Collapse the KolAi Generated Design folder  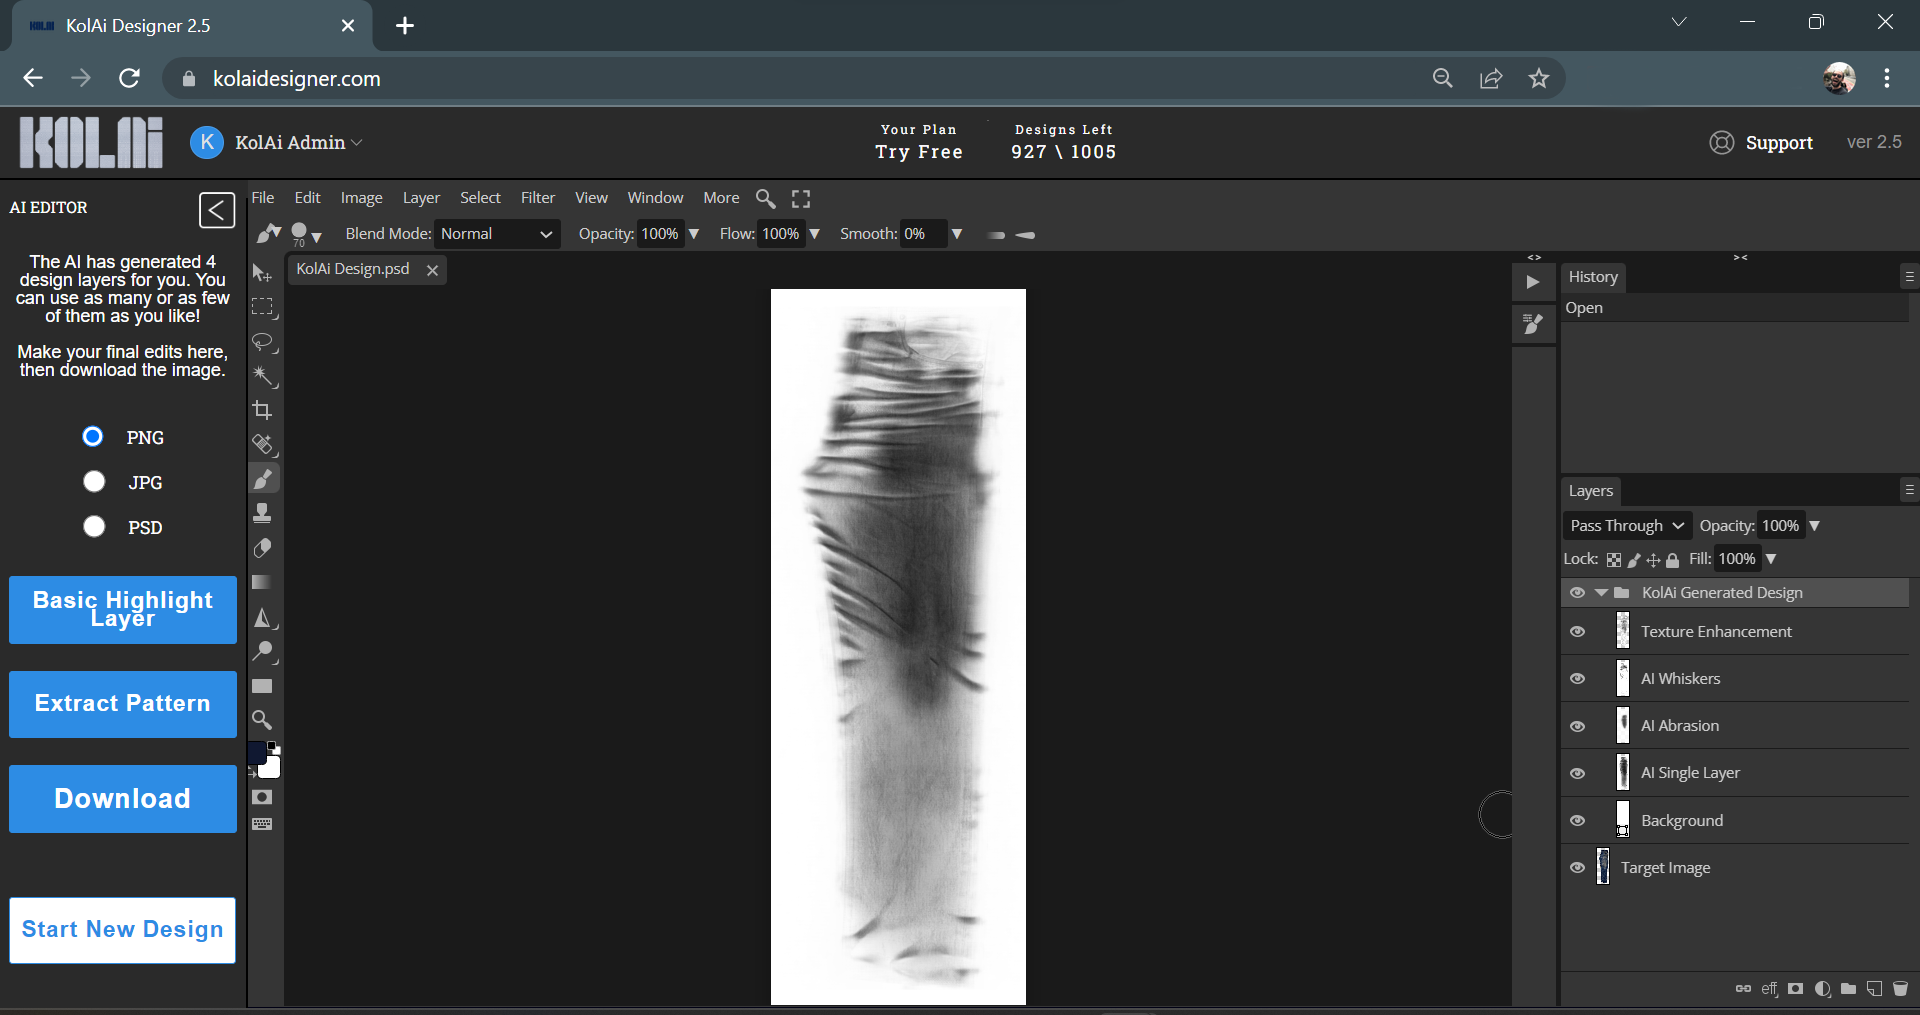pyautogui.click(x=1601, y=593)
